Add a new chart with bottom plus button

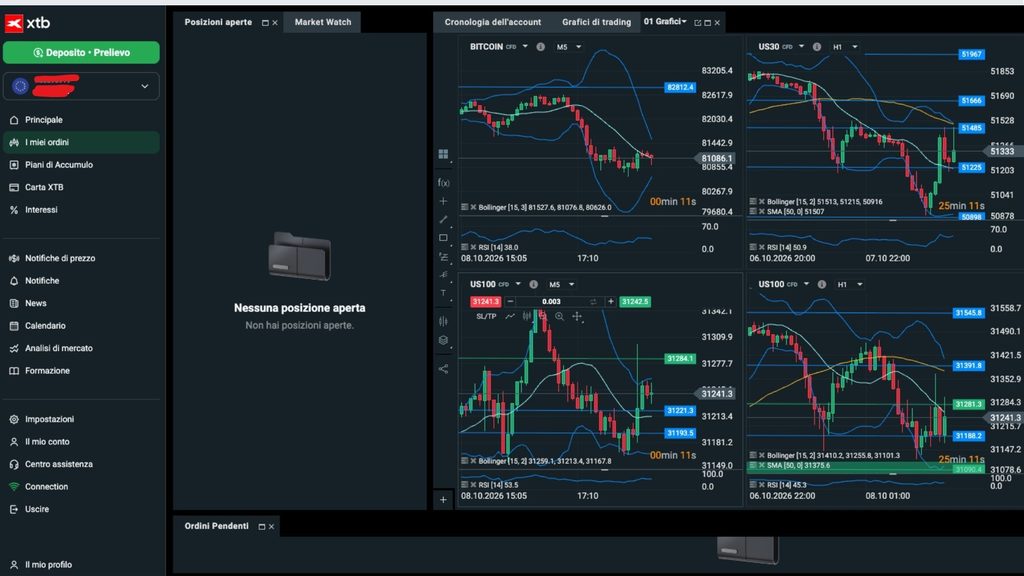coord(443,500)
